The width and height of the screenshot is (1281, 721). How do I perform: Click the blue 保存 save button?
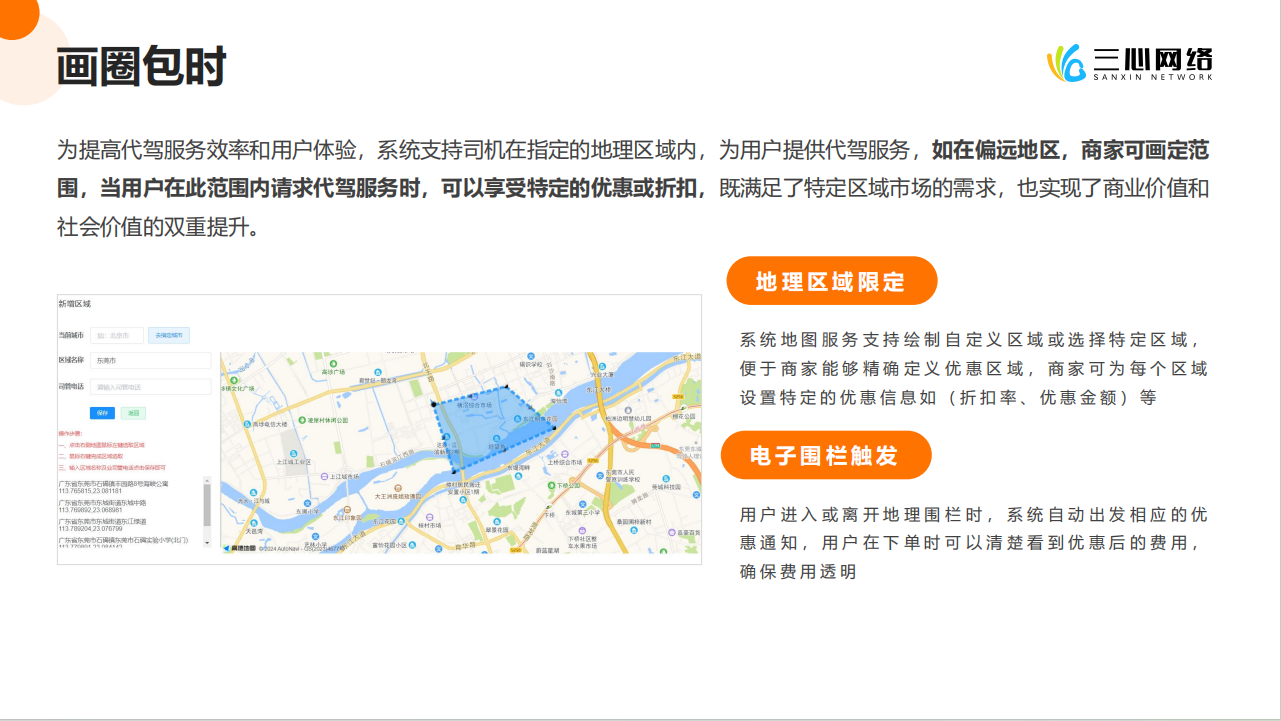tap(102, 413)
